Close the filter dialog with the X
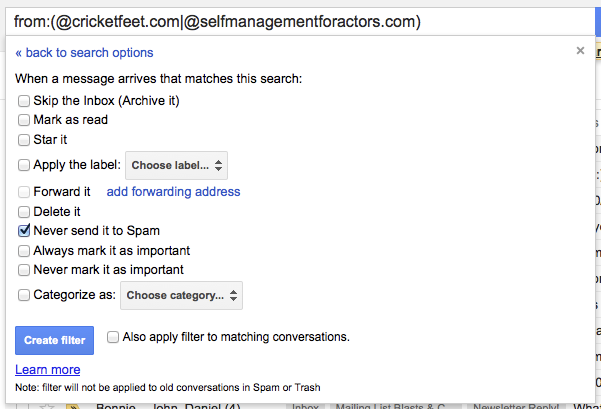 [580, 51]
